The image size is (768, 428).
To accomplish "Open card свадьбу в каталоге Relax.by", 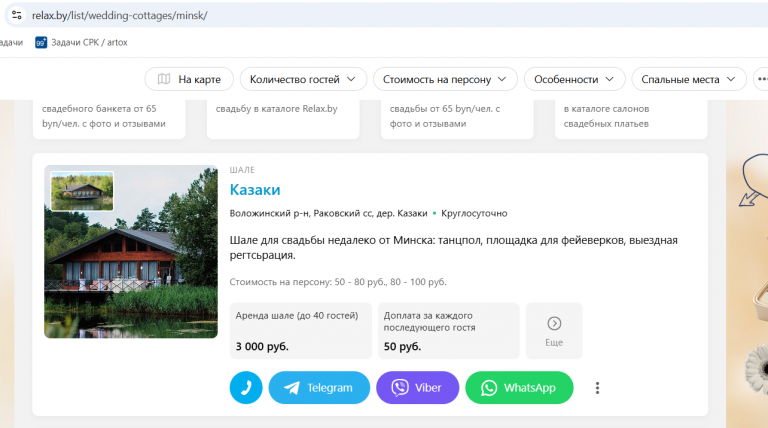I will tap(283, 119).
